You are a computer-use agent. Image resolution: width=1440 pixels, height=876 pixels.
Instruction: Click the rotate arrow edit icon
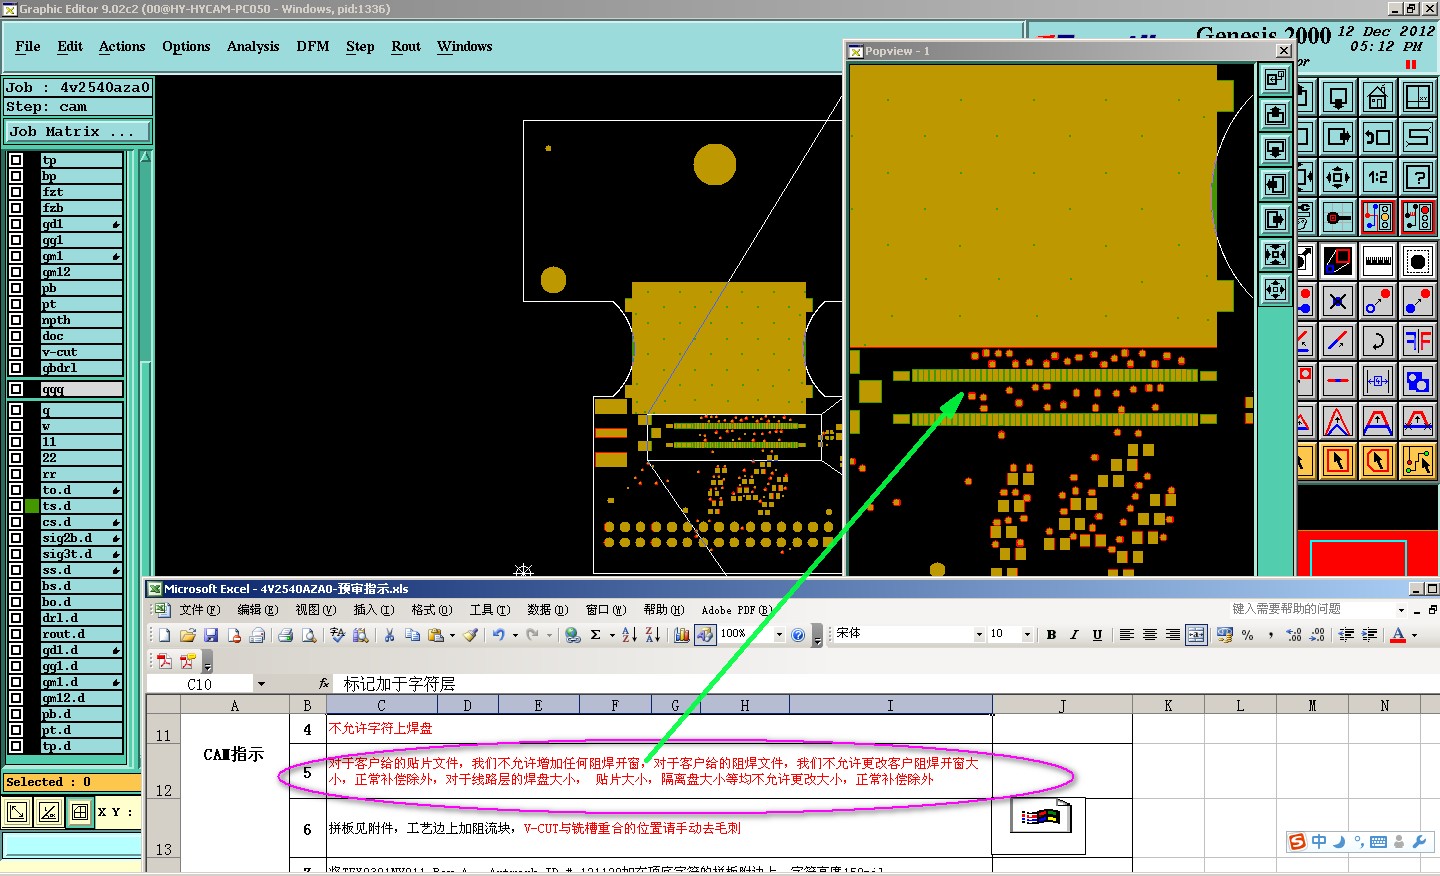click(1378, 341)
